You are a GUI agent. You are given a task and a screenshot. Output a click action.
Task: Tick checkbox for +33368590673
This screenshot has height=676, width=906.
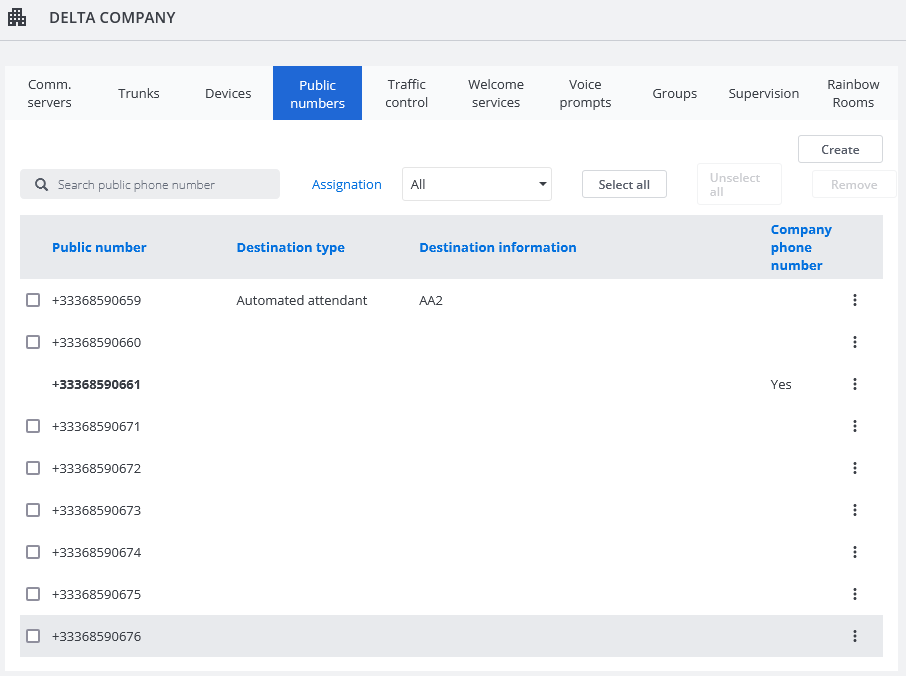[33, 510]
